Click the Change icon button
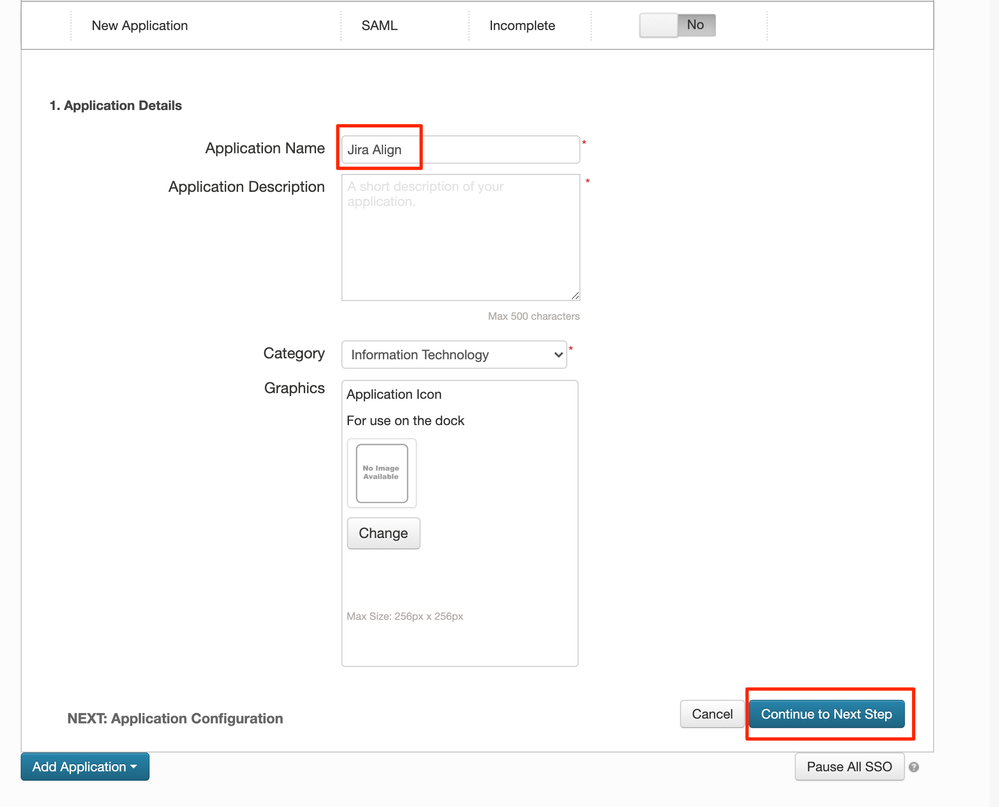This screenshot has height=807, width=999. coord(384,533)
